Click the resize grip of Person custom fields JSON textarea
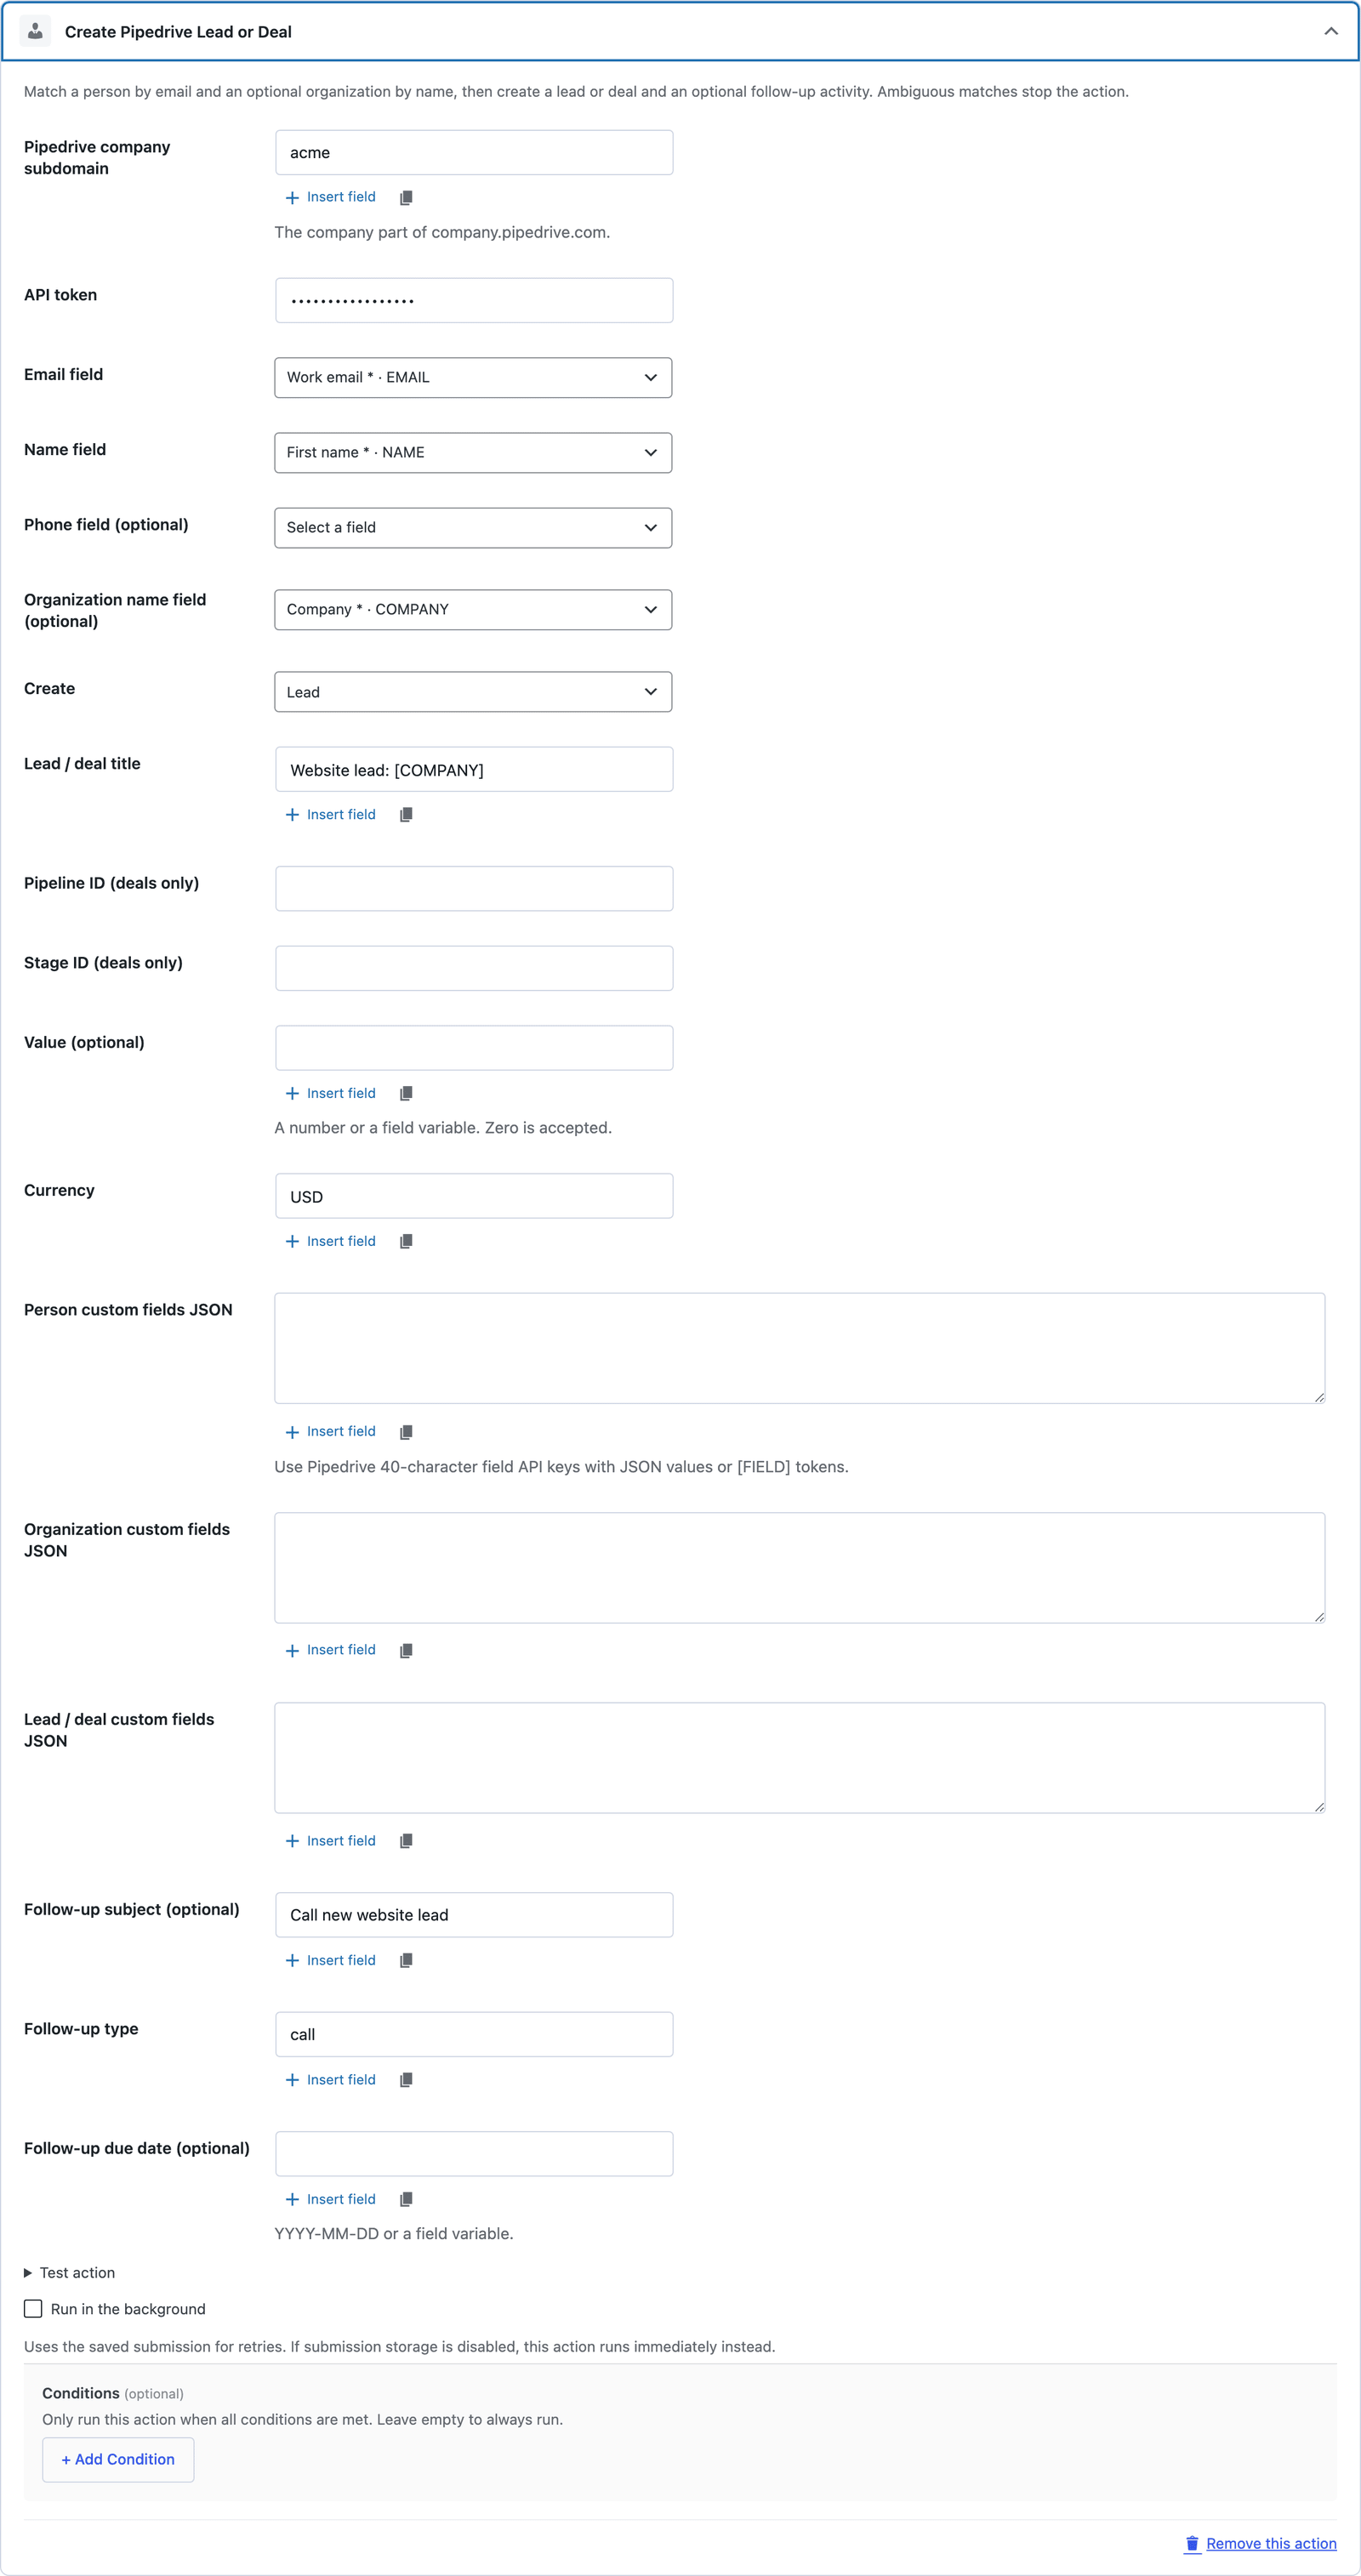 click(1319, 1397)
